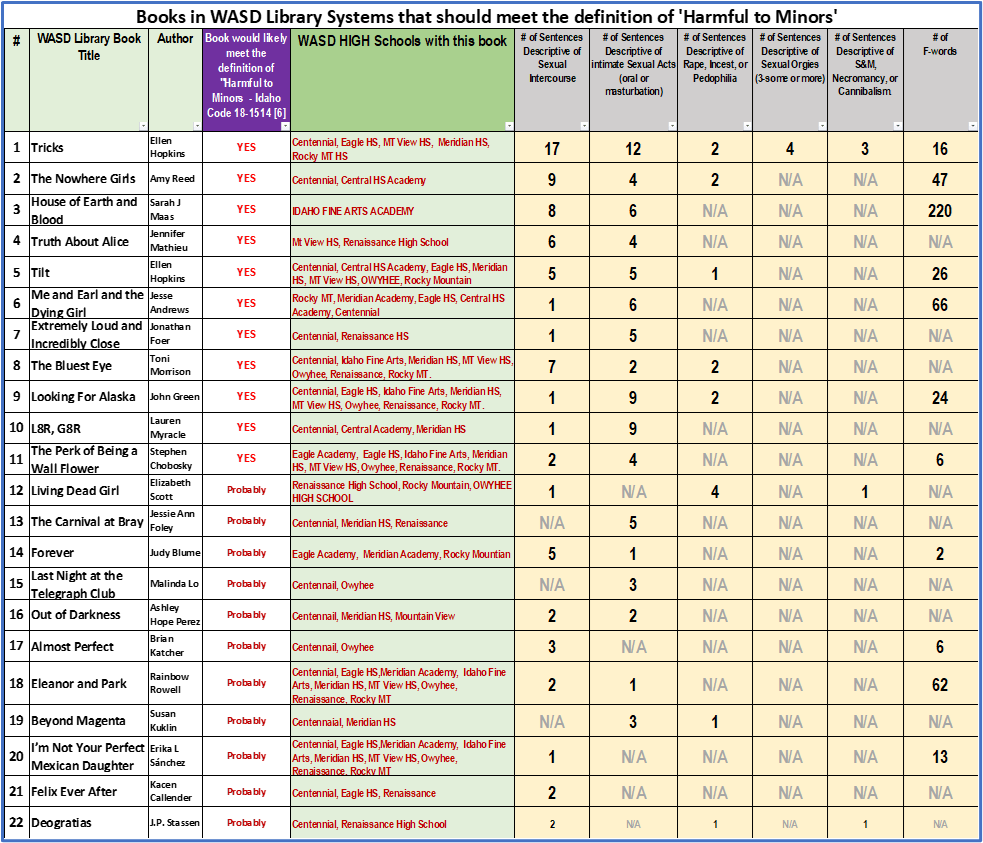Select the 'Felix Ever After' title cell
This screenshot has width=983, height=843.
tap(88, 792)
